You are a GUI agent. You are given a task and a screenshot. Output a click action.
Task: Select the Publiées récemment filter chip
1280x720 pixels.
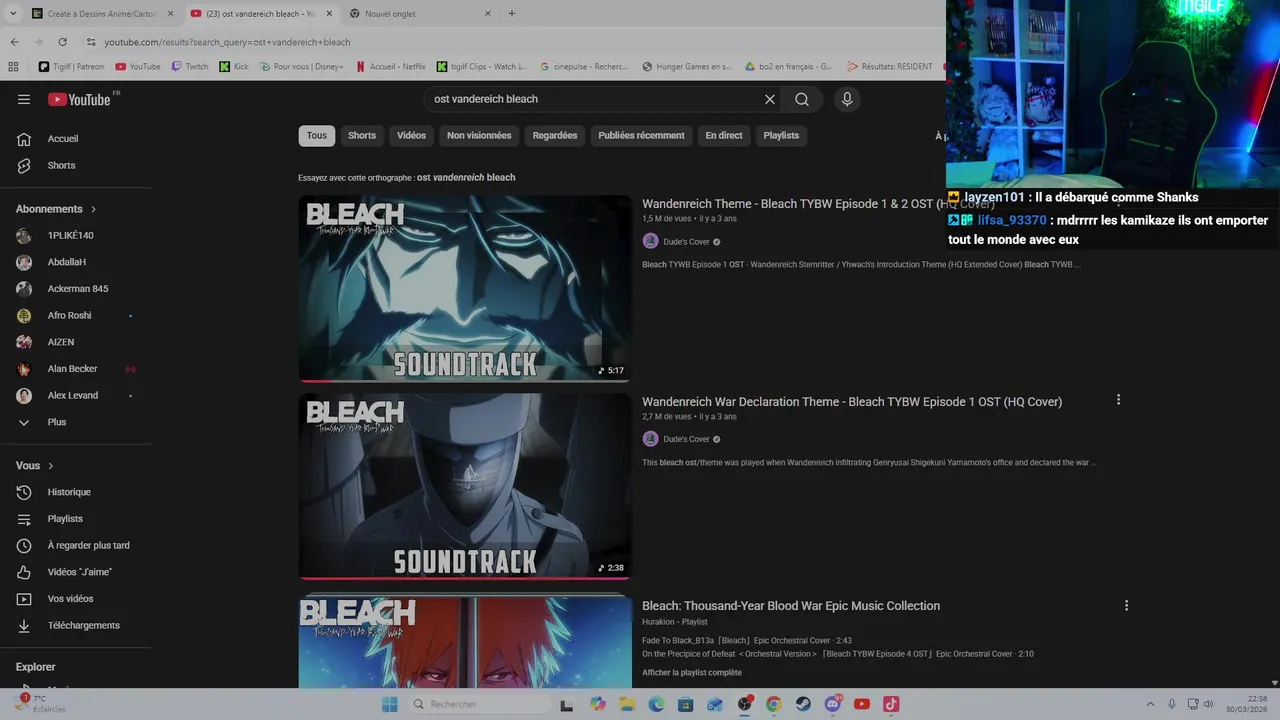pyautogui.click(x=641, y=135)
